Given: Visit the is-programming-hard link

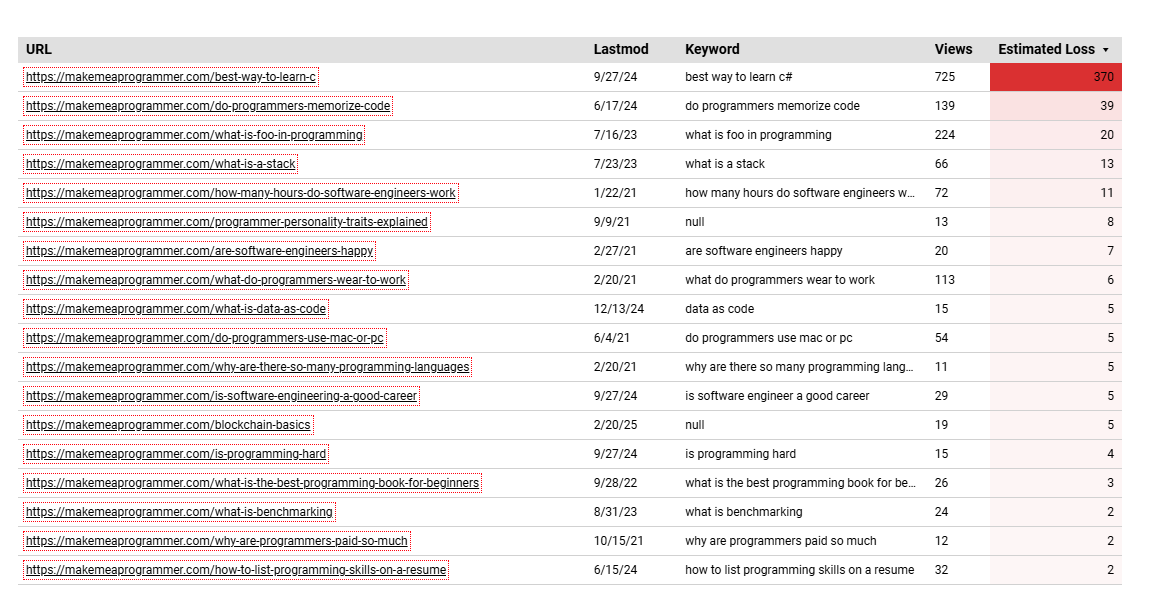Looking at the screenshot, I should tap(176, 454).
